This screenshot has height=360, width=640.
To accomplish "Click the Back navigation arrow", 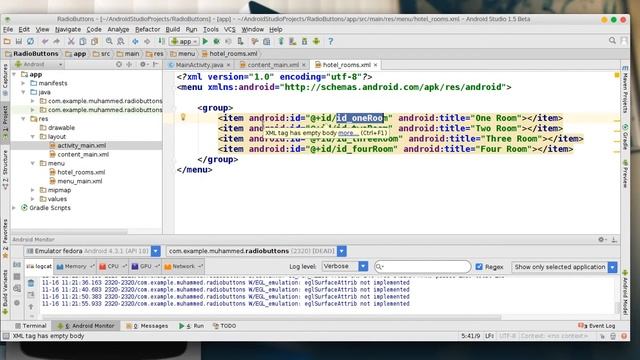I will point(135,41).
